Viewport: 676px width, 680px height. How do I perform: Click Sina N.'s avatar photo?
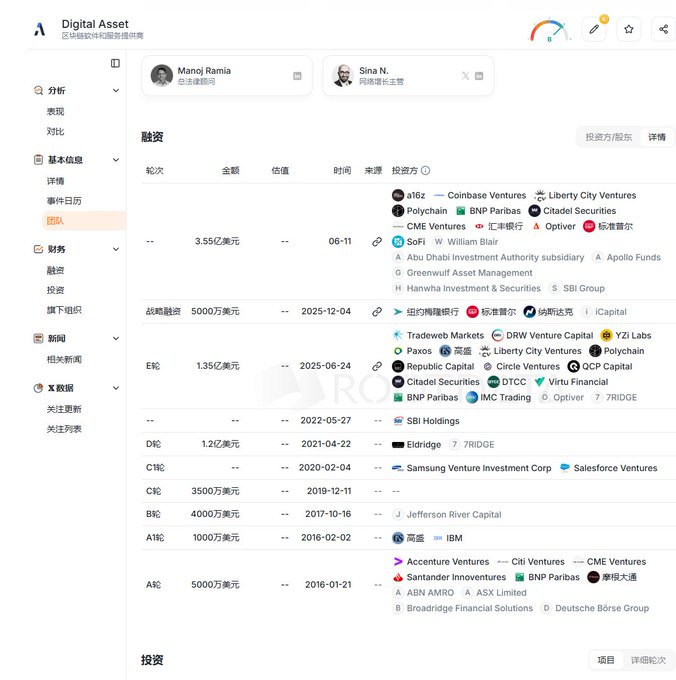[x=343, y=75]
